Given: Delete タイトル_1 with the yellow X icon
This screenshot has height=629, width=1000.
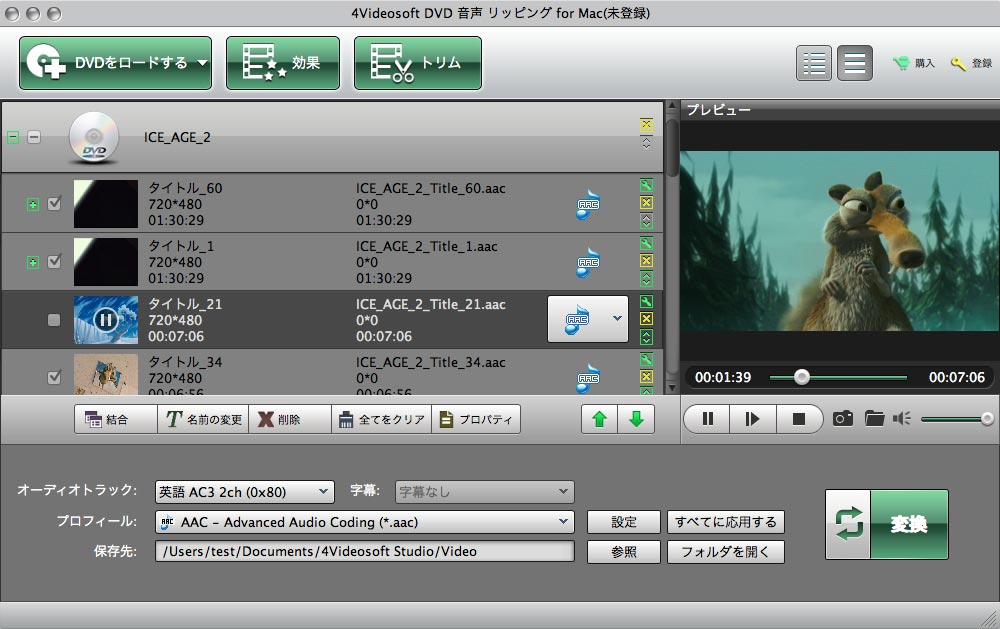Looking at the screenshot, I should [x=646, y=261].
